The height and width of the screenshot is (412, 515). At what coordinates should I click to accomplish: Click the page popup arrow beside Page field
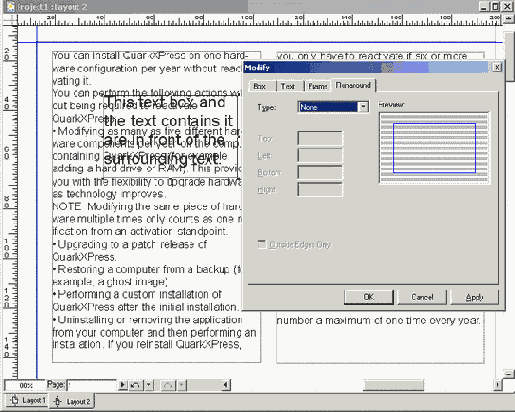[x=123, y=385]
